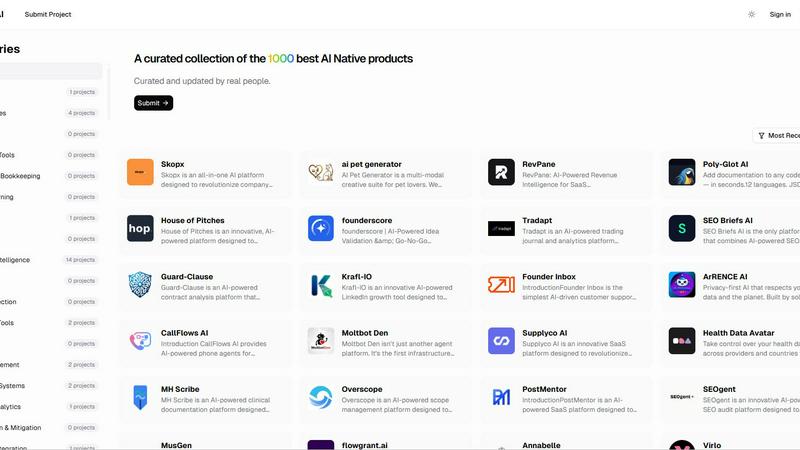
Task: Open the Krafl-IO K logo icon
Action: click(x=321, y=284)
